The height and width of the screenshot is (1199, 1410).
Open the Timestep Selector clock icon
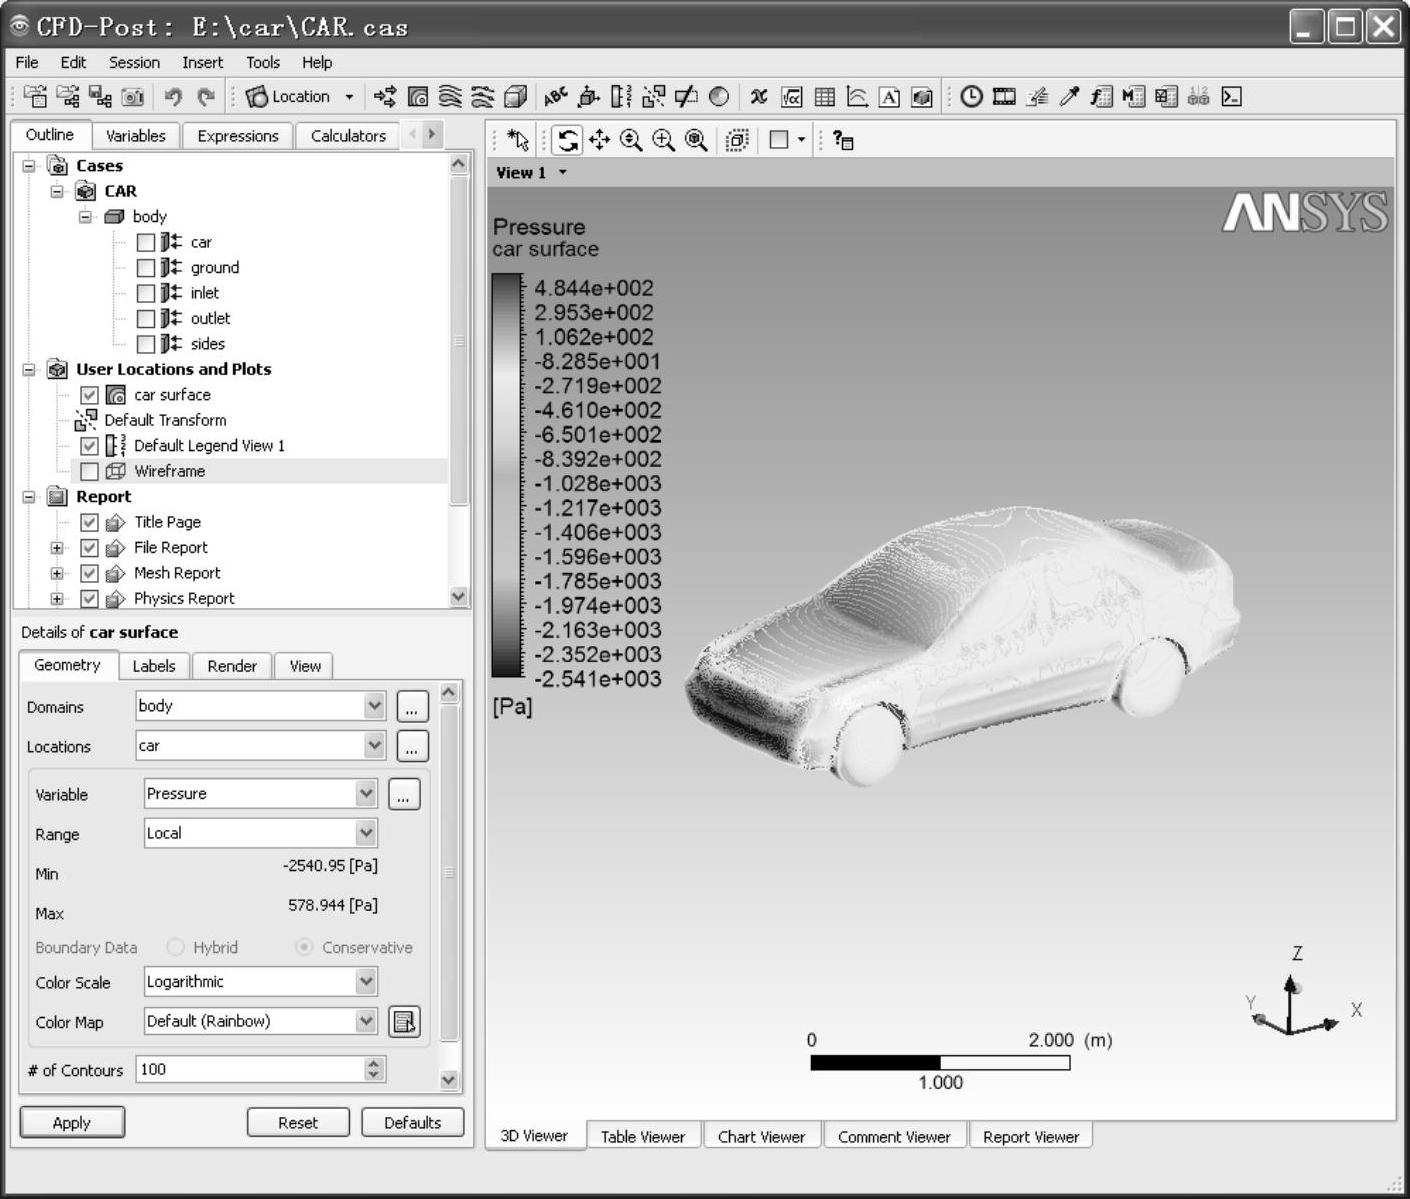tap(971, 97)
